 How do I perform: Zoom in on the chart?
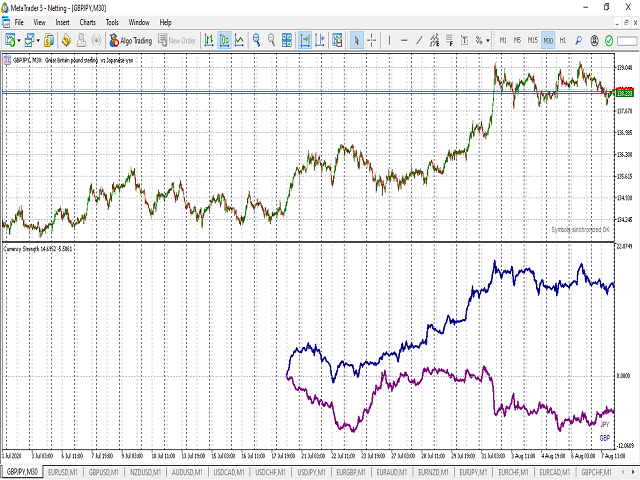pos(257,41)
